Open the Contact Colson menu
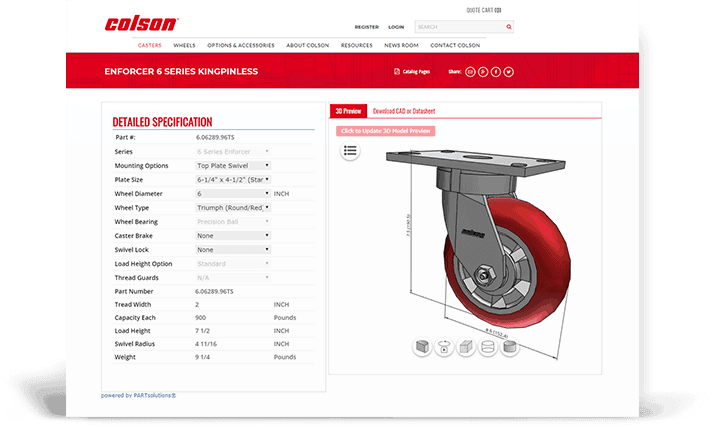Image resolution: width=712 pixels, height=428 pixels. click(455, 45)
